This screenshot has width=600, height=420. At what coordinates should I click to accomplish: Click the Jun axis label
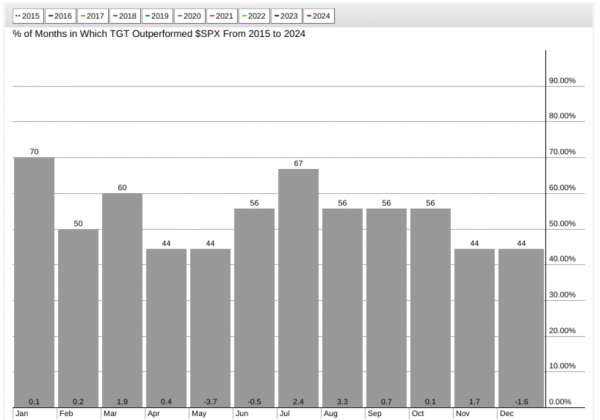[242, 413]
